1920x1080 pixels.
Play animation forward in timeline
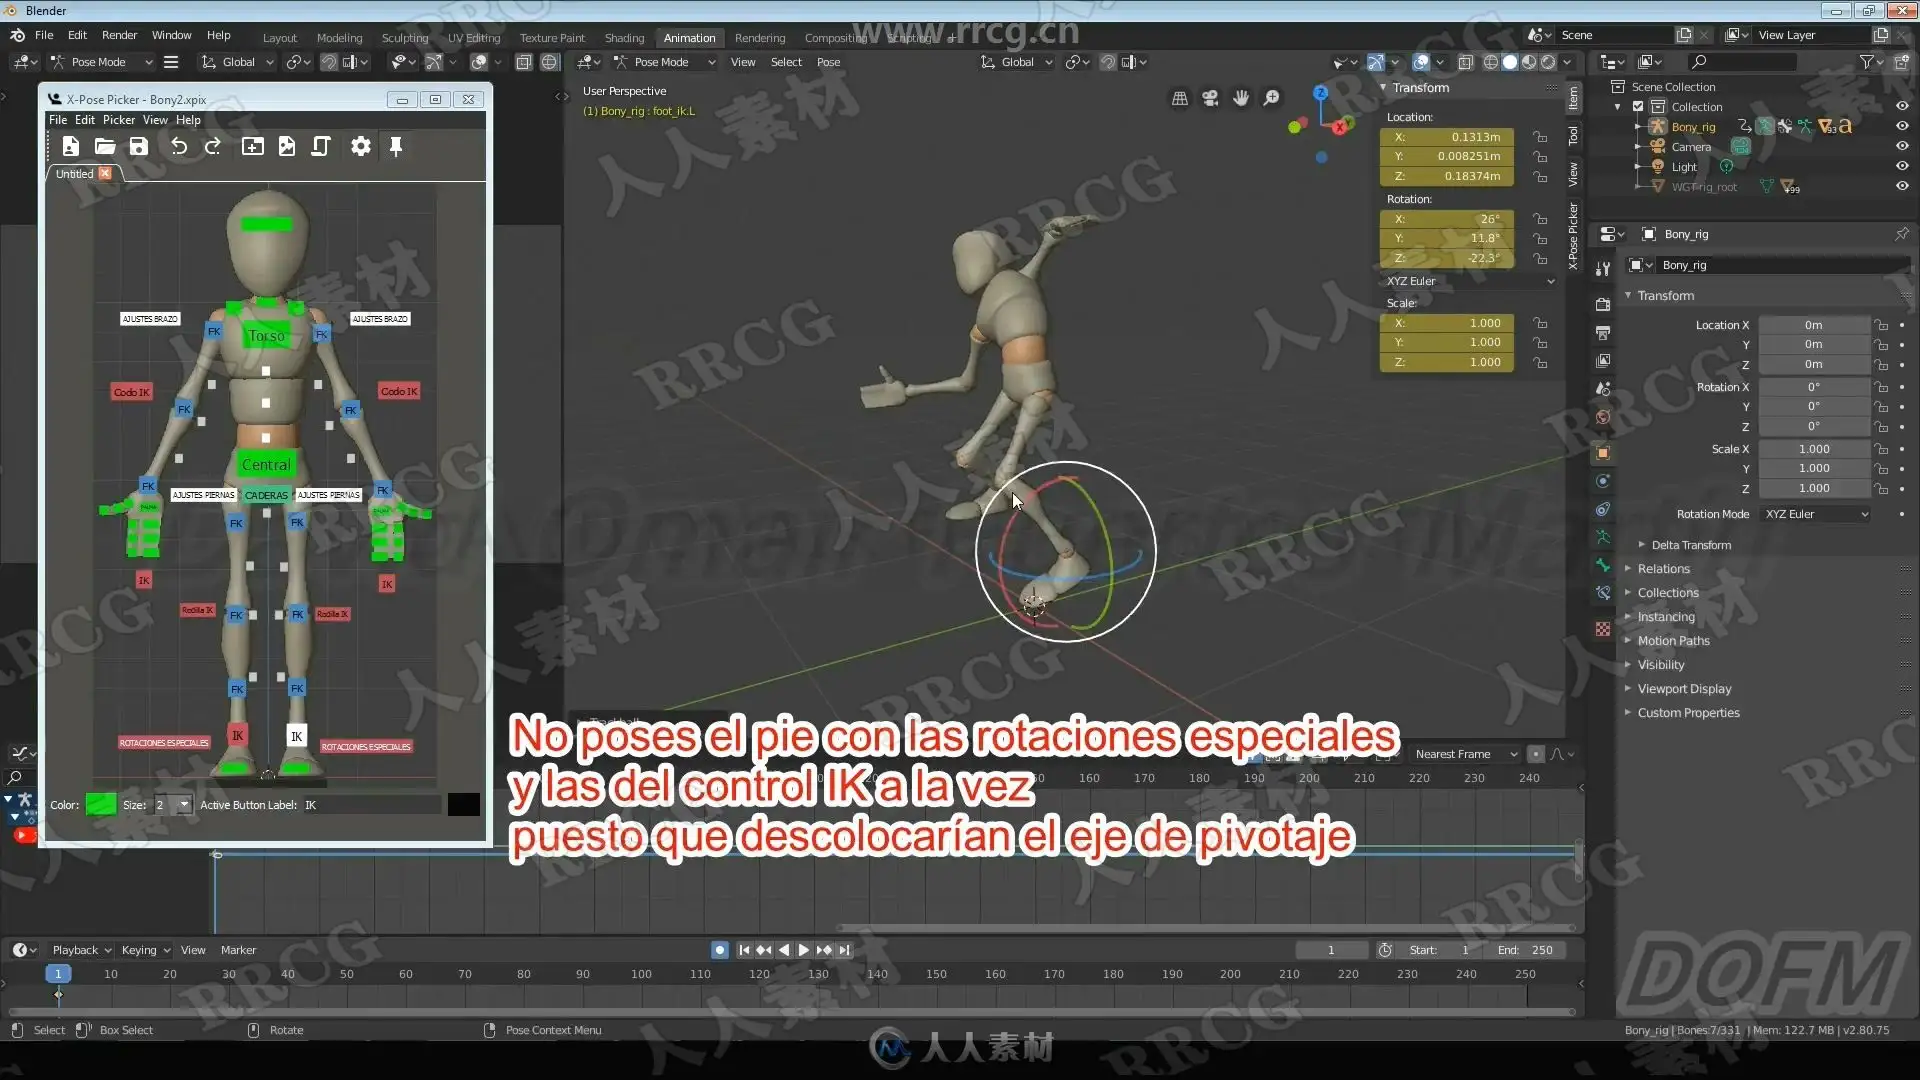[x=803, y=950]
